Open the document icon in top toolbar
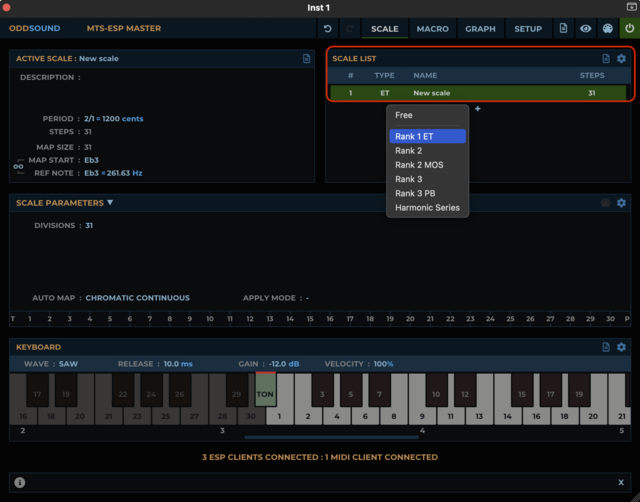The image size is (640, 502). [563, 28]
